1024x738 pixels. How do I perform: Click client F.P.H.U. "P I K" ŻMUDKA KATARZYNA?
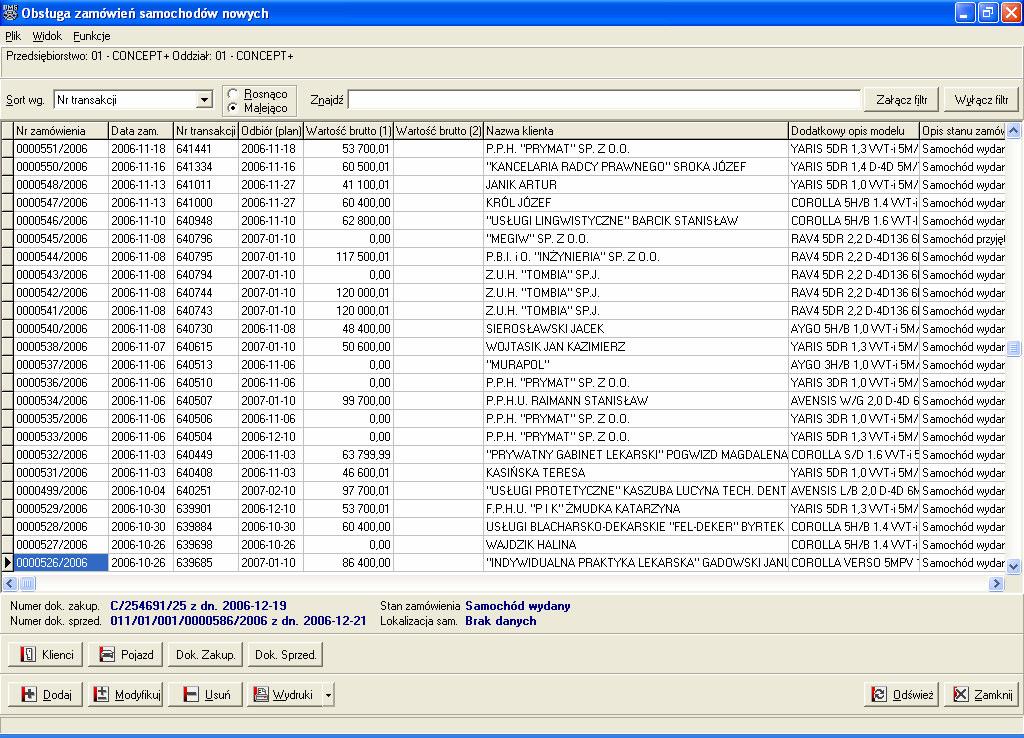[x=583, y=509]
